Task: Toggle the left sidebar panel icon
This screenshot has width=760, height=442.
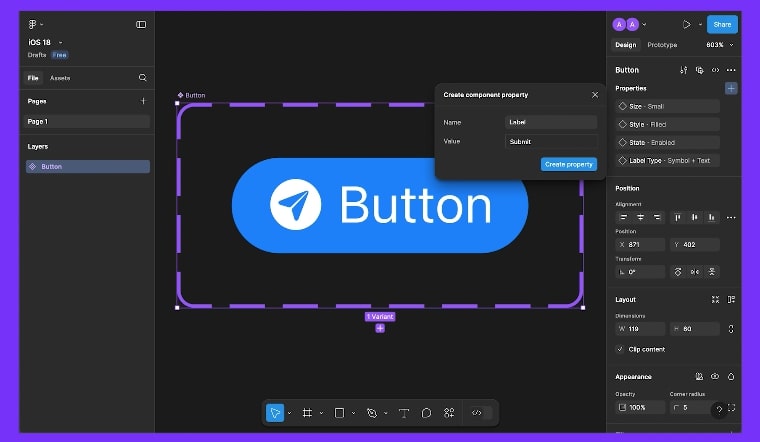Action: tap(141, 24)
